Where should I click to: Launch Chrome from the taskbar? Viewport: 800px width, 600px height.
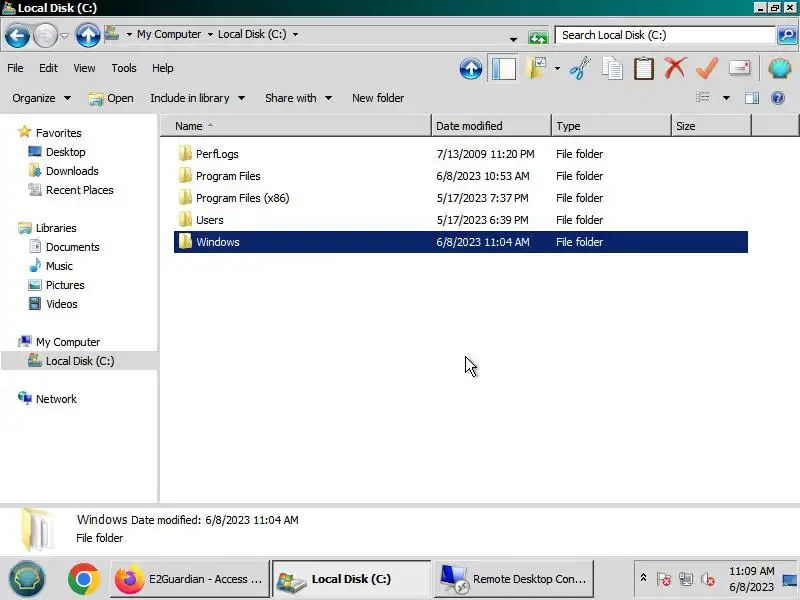pyautogui.click(x=84, y=579)
